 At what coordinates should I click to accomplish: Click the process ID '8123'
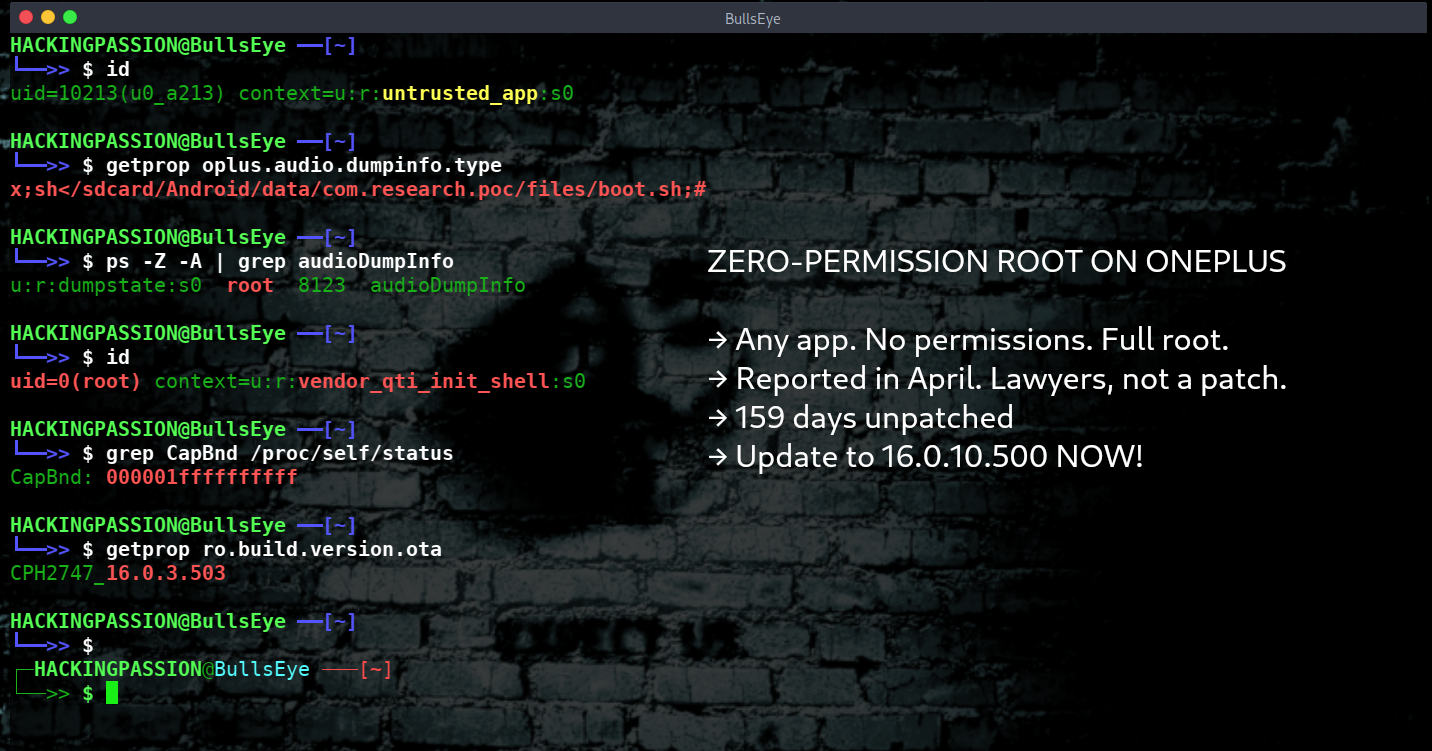(322, 285)
